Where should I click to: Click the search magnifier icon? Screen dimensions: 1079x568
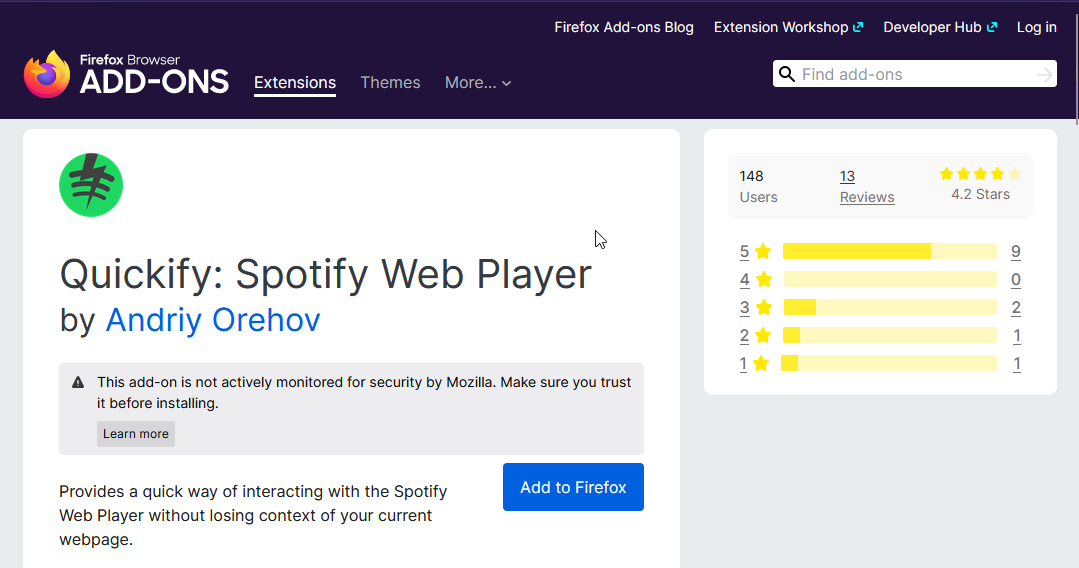point(787,74)
